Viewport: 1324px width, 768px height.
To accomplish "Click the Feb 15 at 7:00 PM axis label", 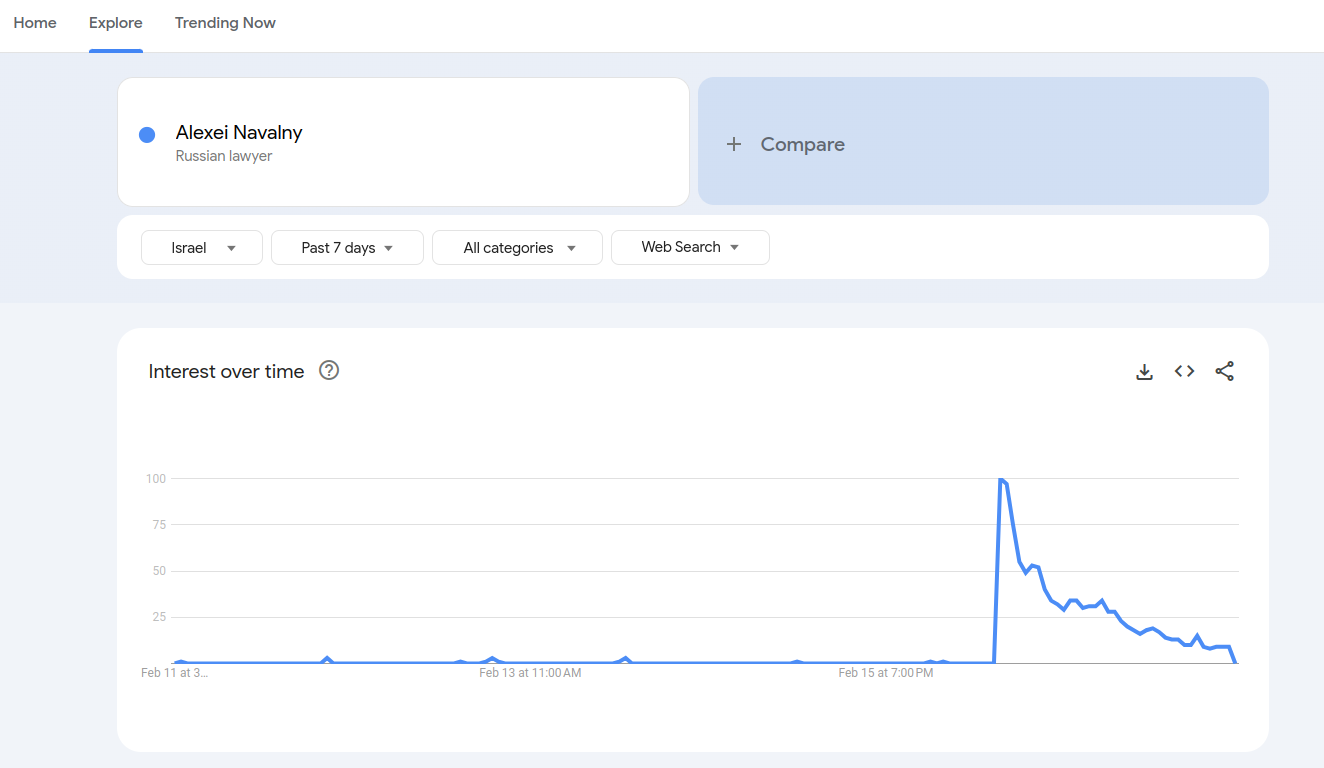I will [886, 673].
